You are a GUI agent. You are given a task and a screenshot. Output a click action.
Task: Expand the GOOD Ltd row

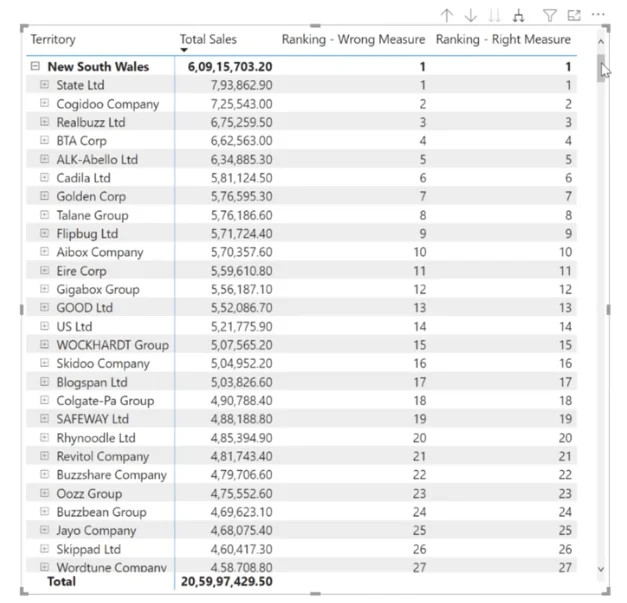tap(44, 307)
